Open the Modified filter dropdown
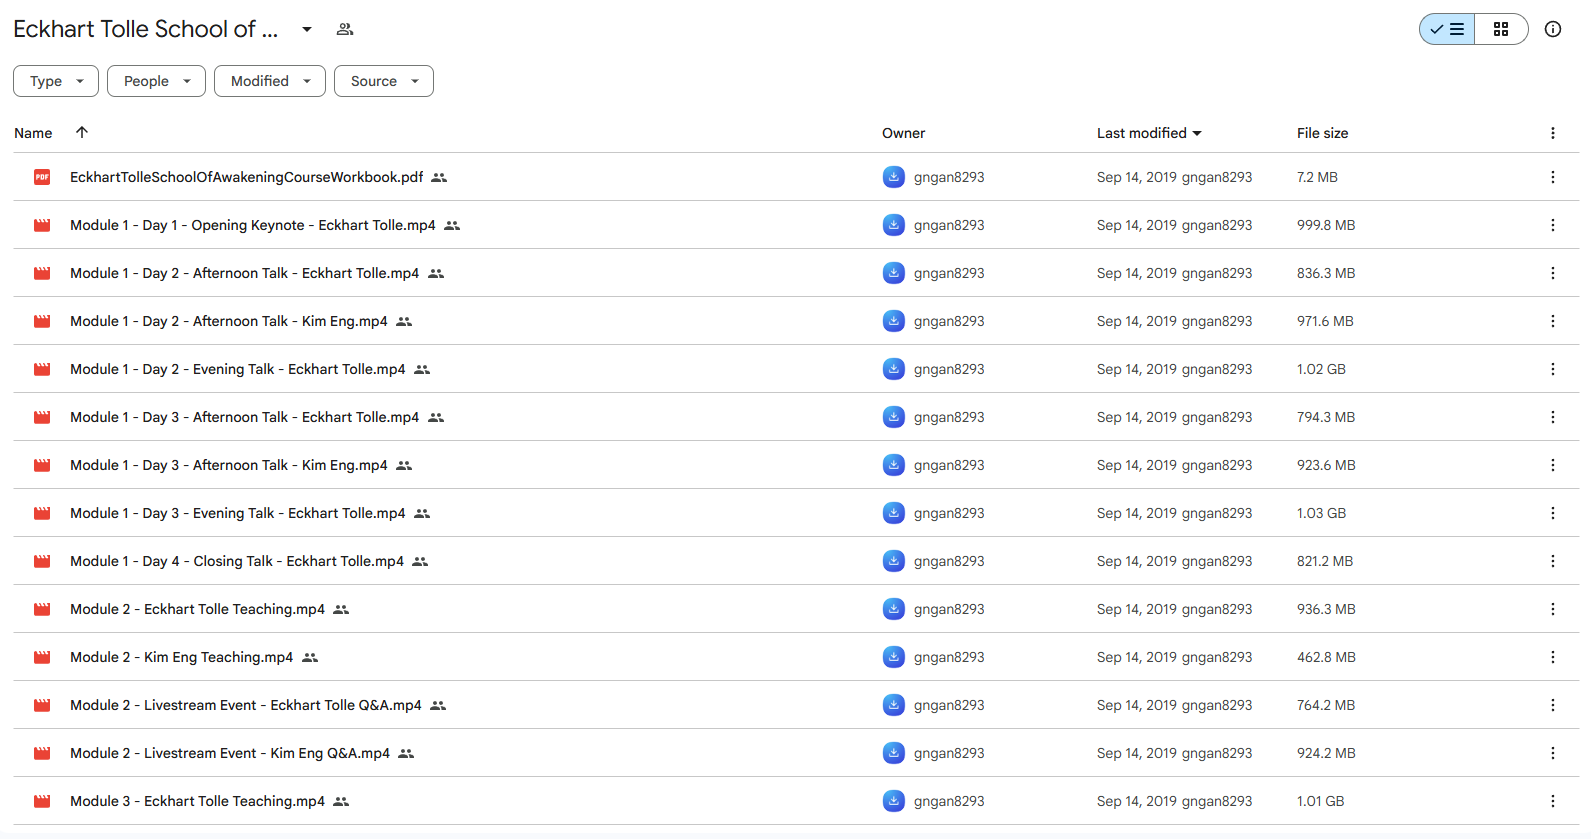 [x=270, y=81]
